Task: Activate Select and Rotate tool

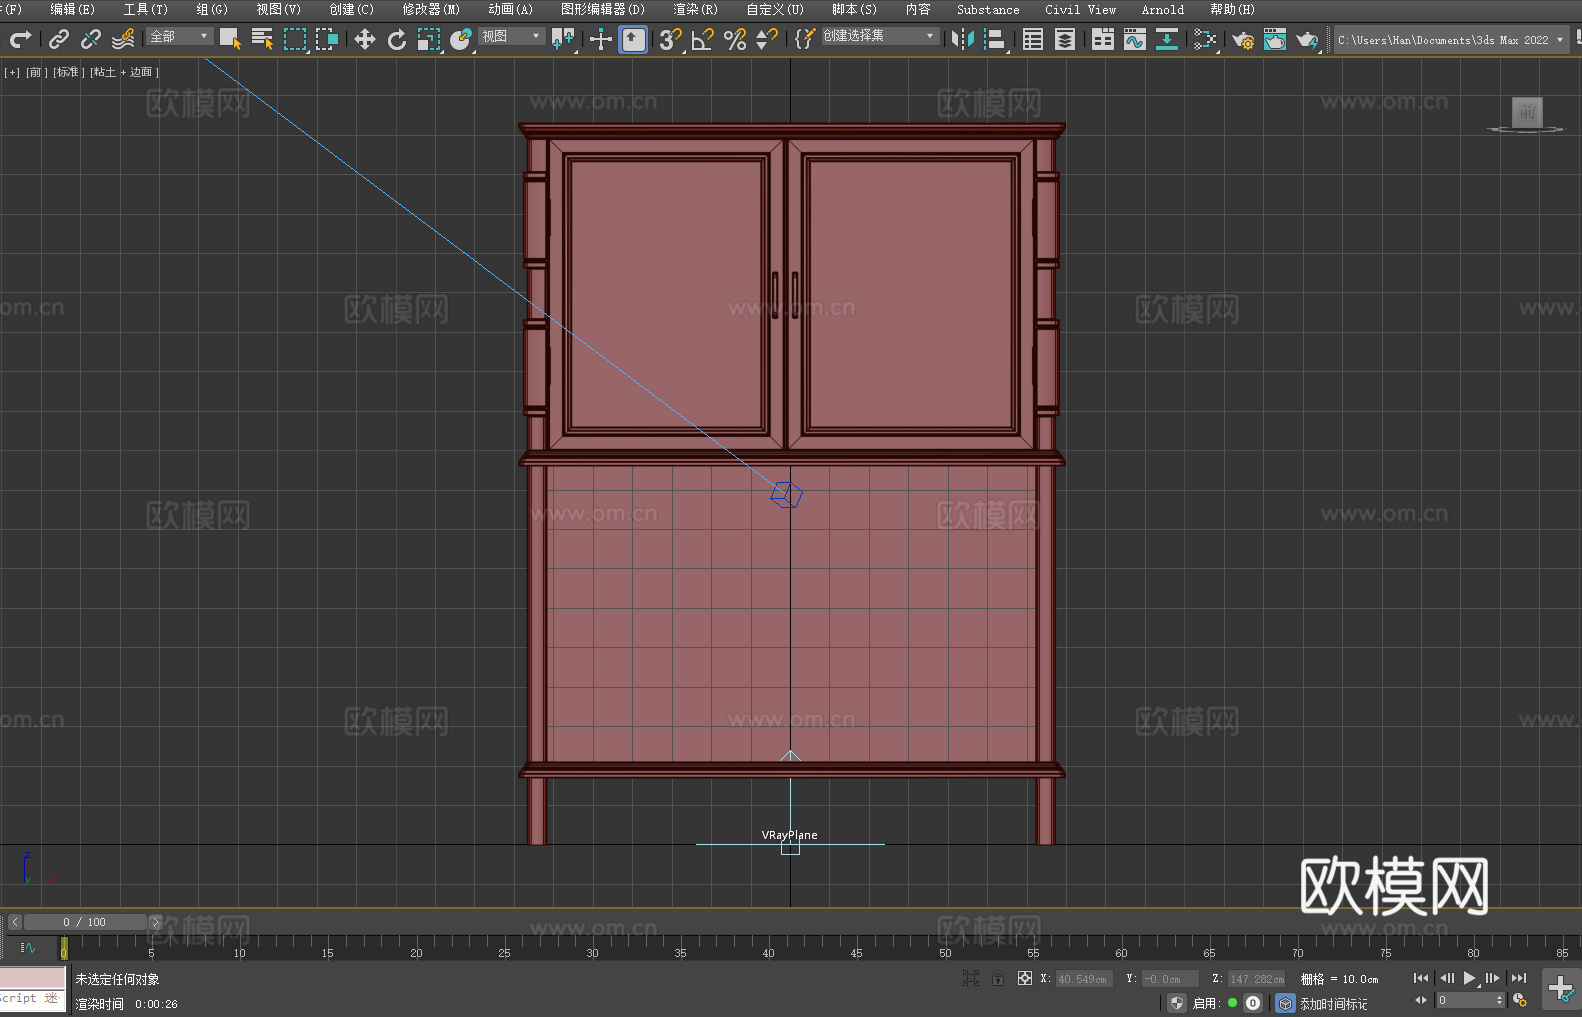Action: [x=397, y=39]
